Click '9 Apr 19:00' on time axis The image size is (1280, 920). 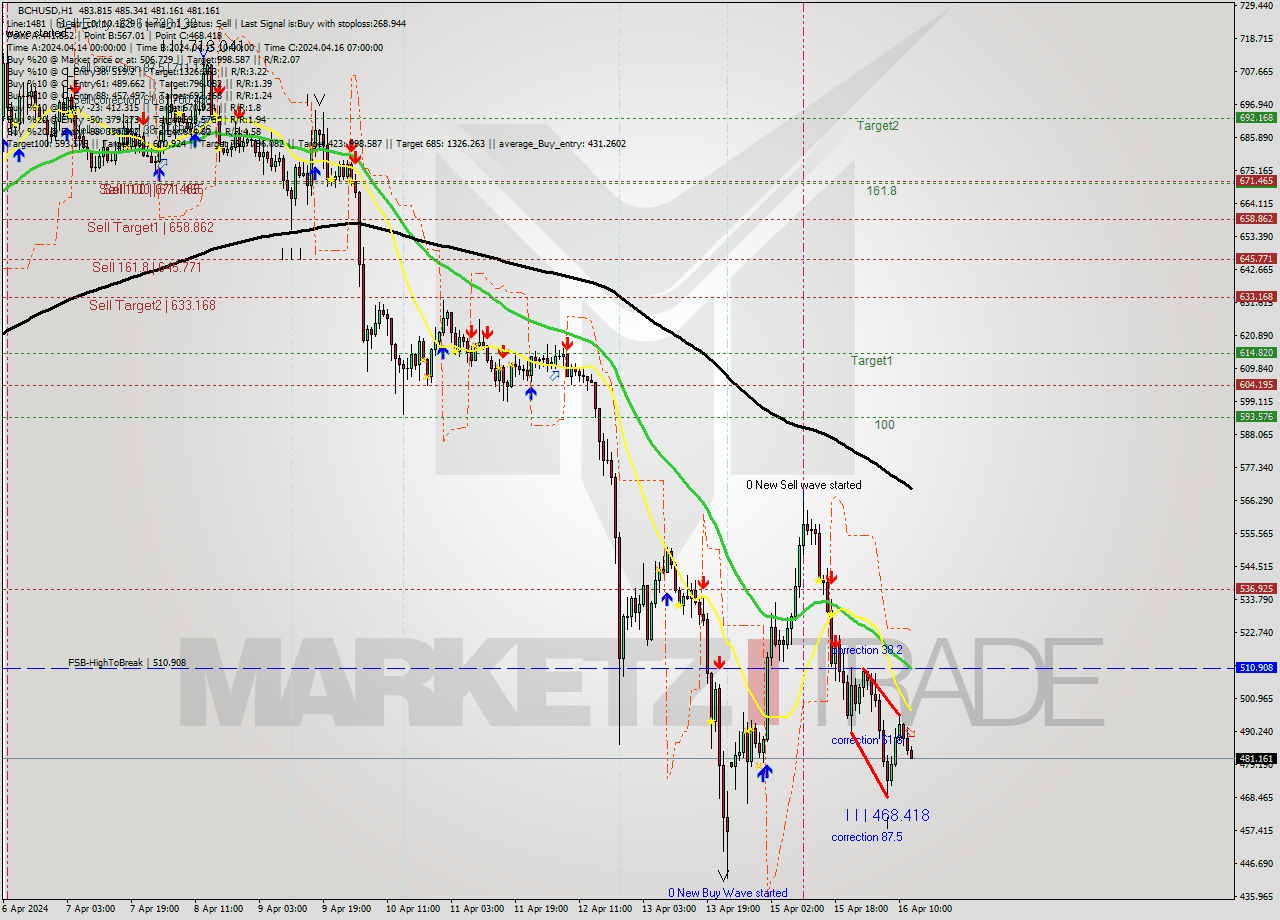[x=345, y=909]
